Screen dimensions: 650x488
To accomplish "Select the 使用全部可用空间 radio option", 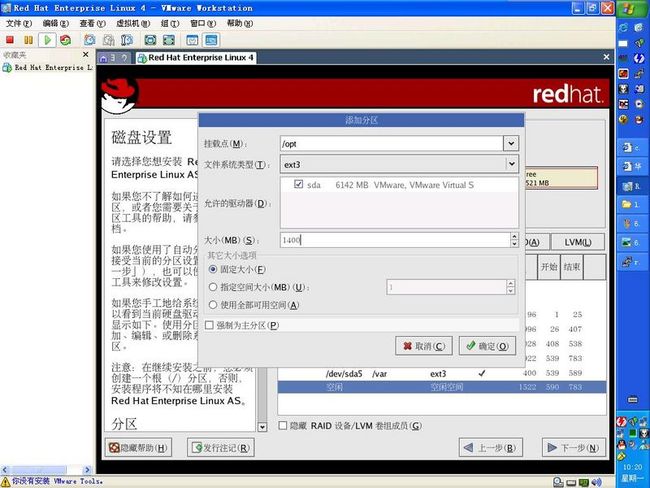I will tap(213, 305).
